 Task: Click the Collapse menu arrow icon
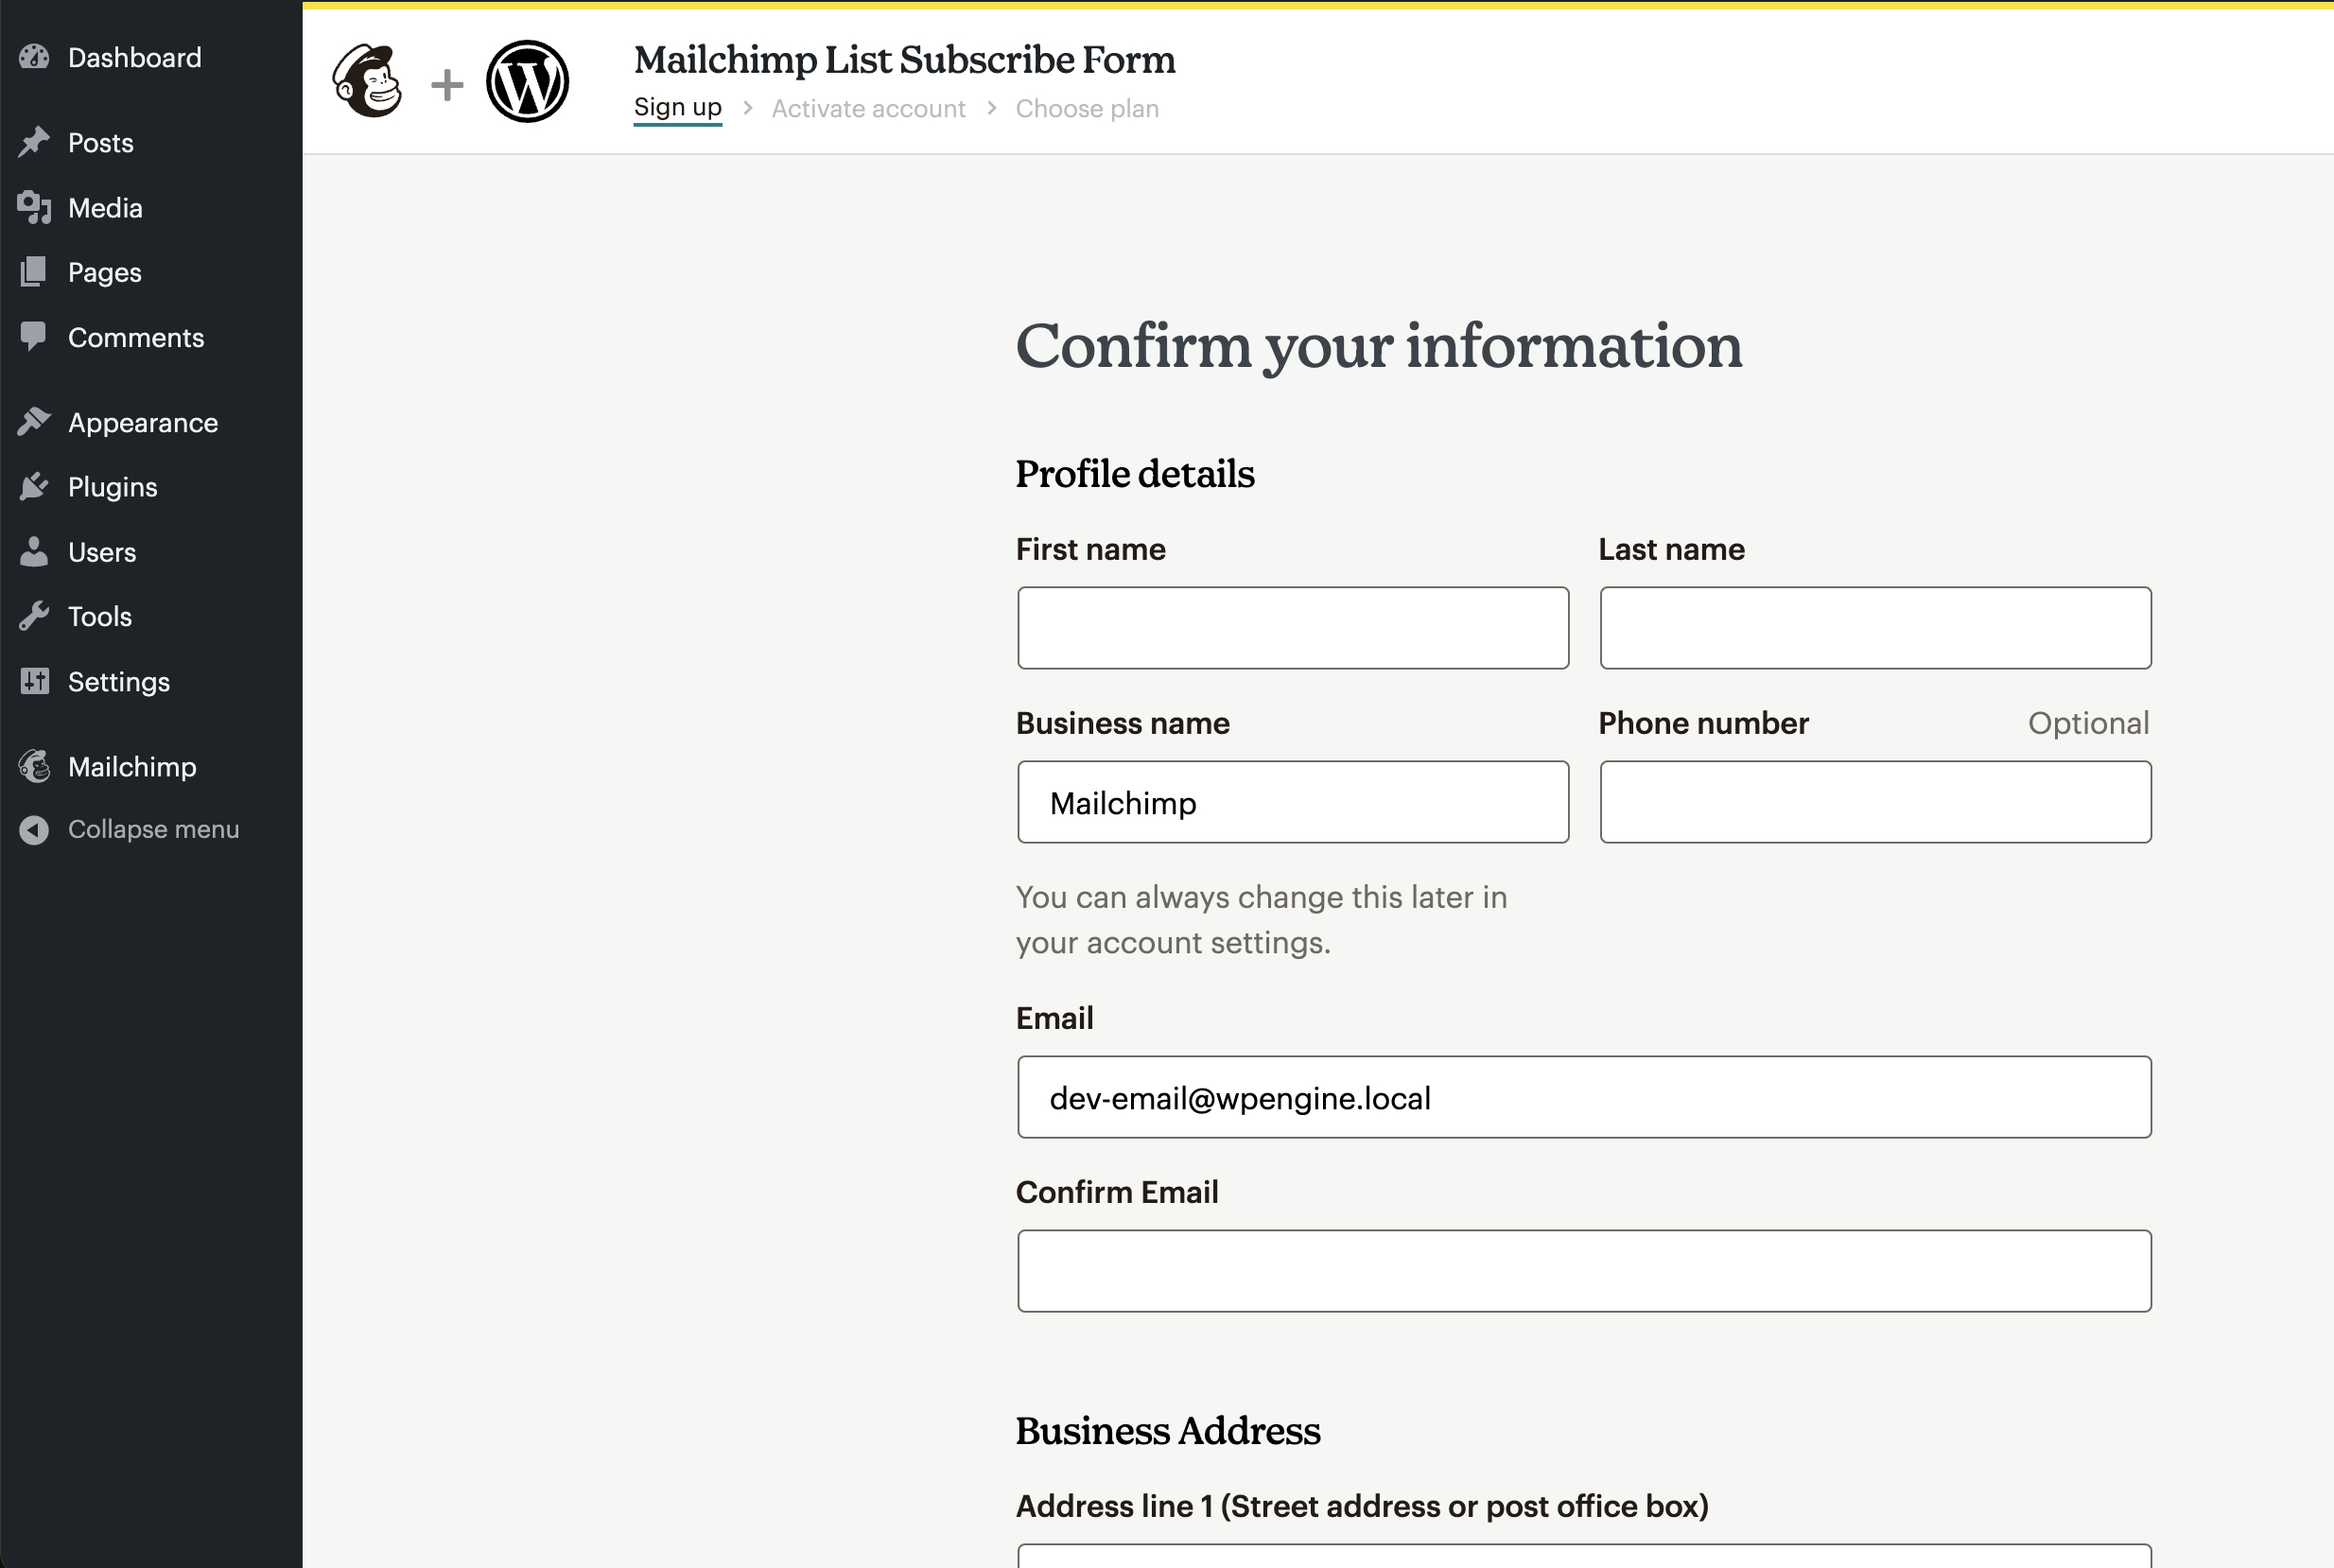(x=34, y=830)
